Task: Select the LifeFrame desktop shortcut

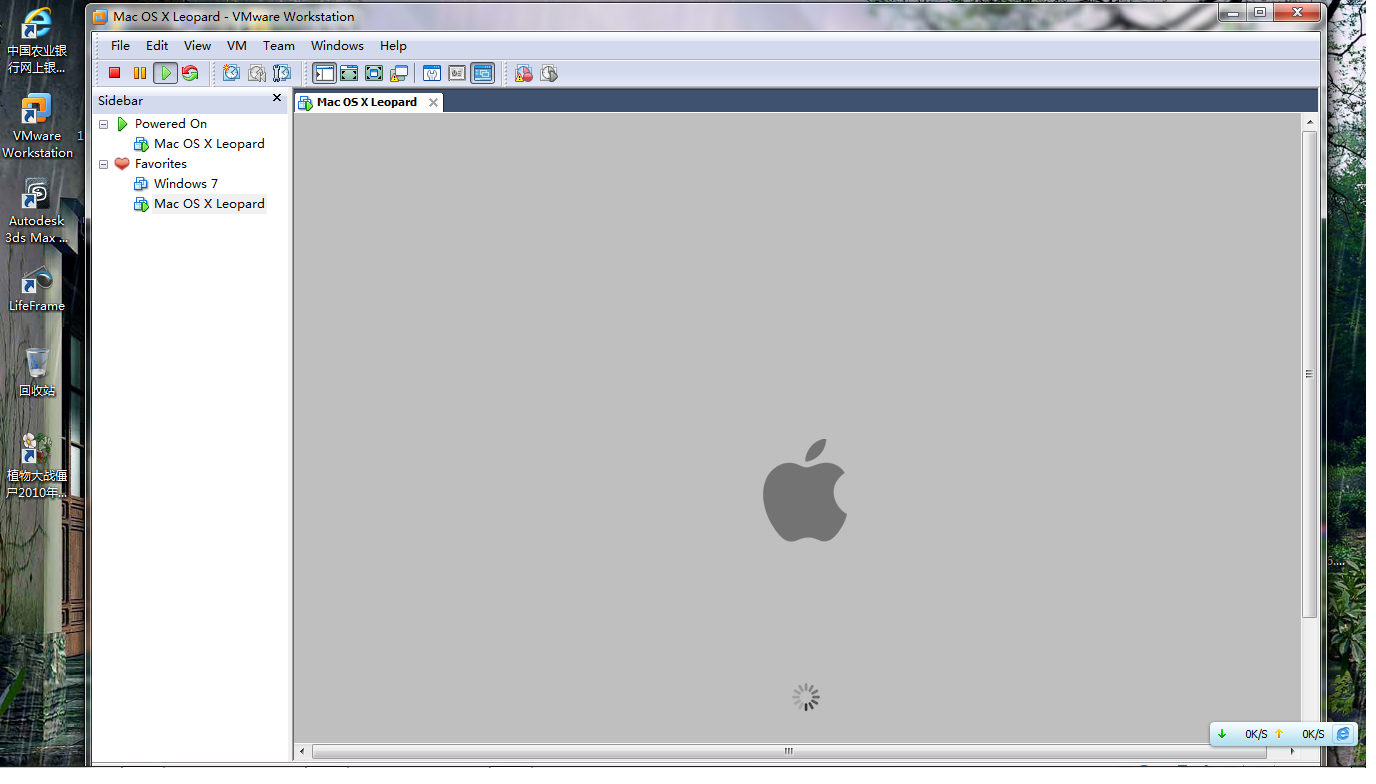Action: point(37,290)
